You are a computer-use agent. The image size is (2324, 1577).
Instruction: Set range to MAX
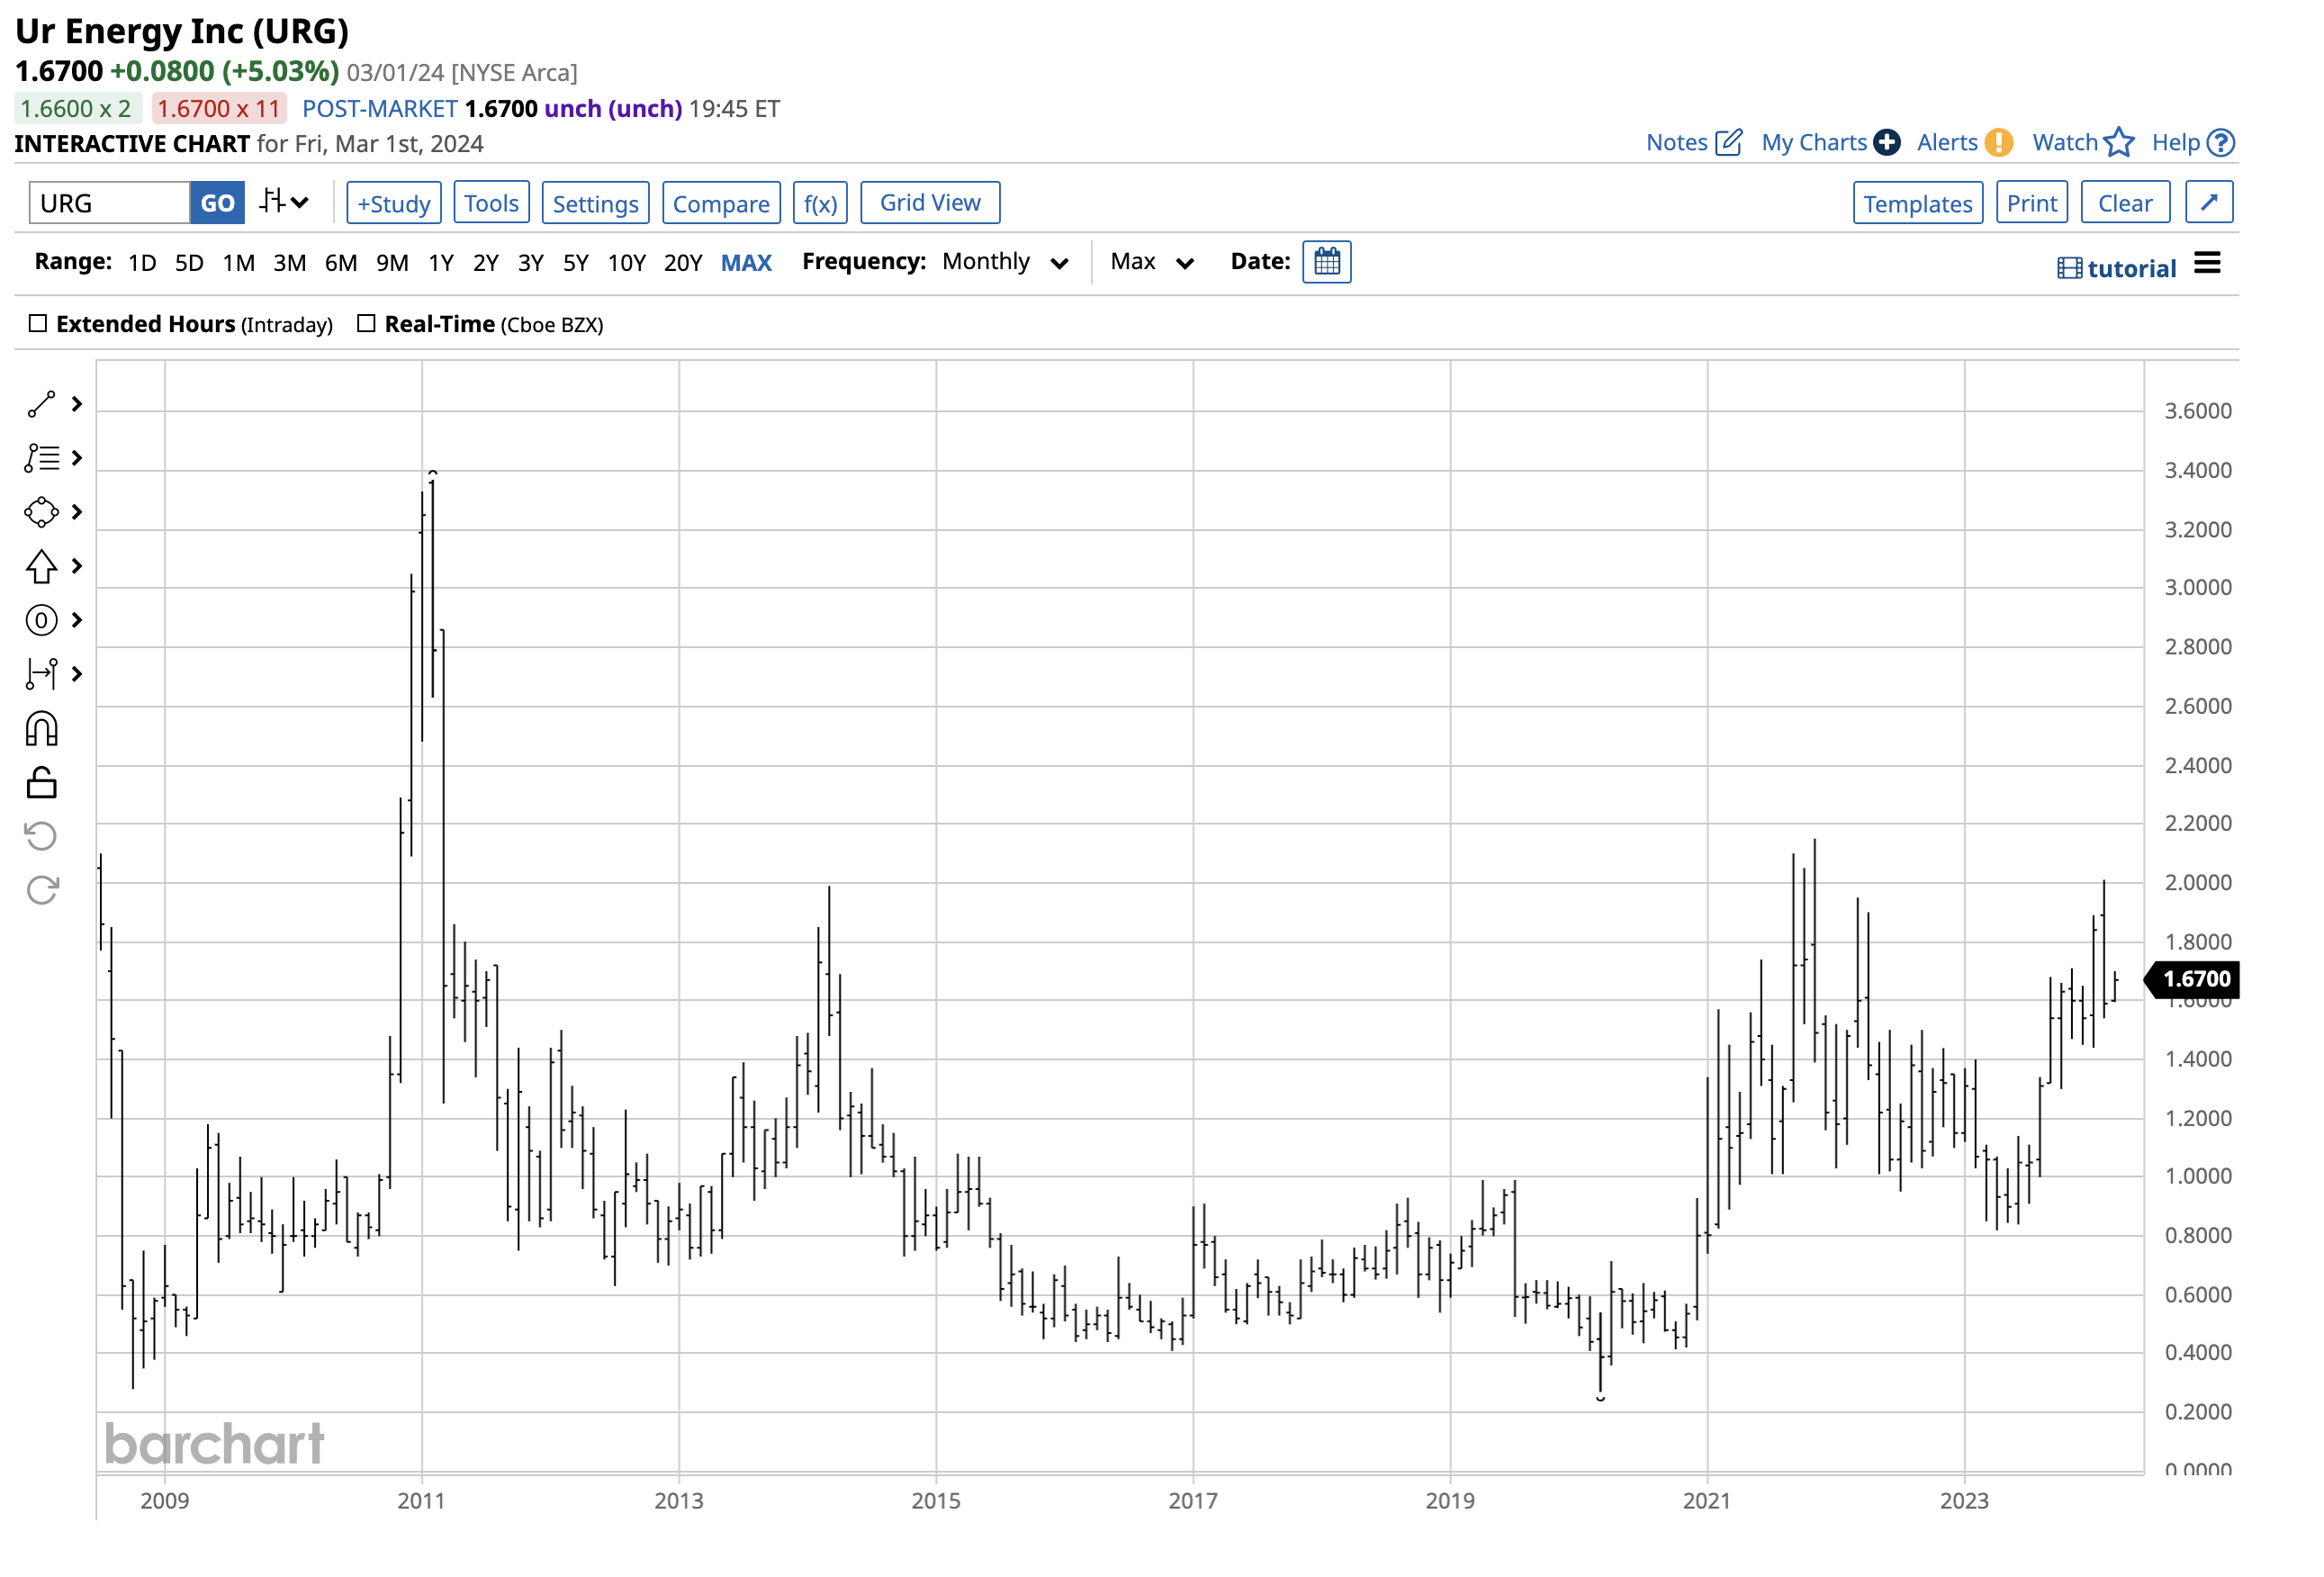[x=746, y=262]
